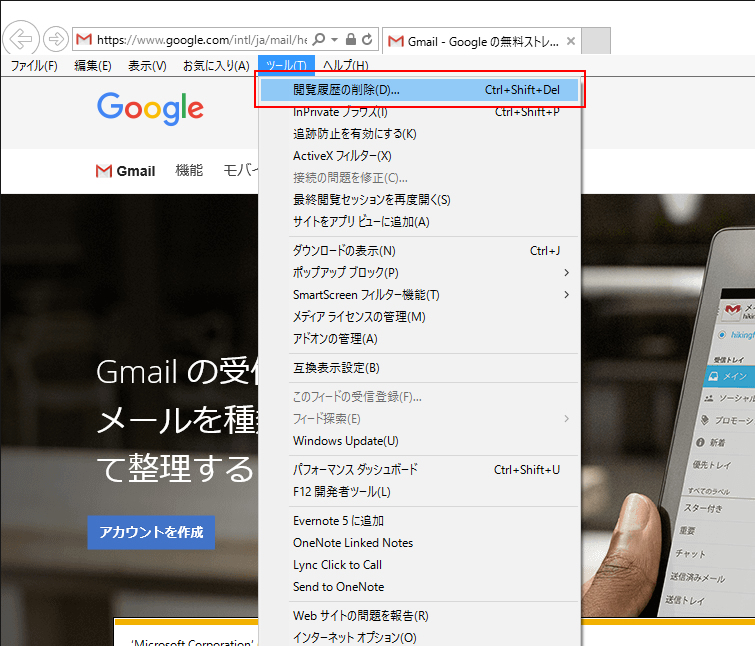Click the アカウントを作成 button
The height and width of the screenshot is (646, 755).
pos(151,532)
